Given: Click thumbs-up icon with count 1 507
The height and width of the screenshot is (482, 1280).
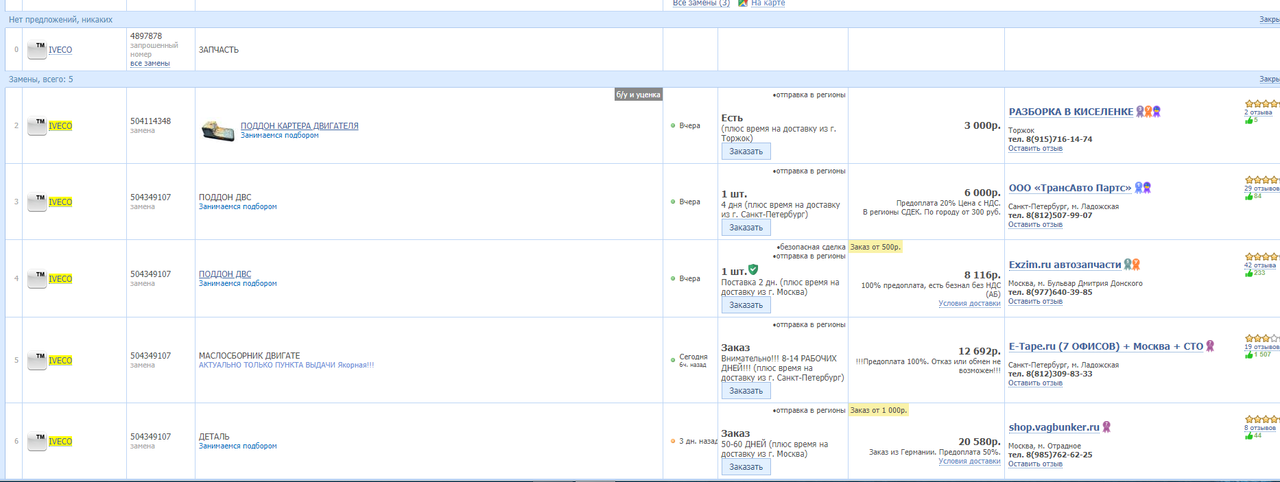Looking at the screenshot, I should [1248, 354].
